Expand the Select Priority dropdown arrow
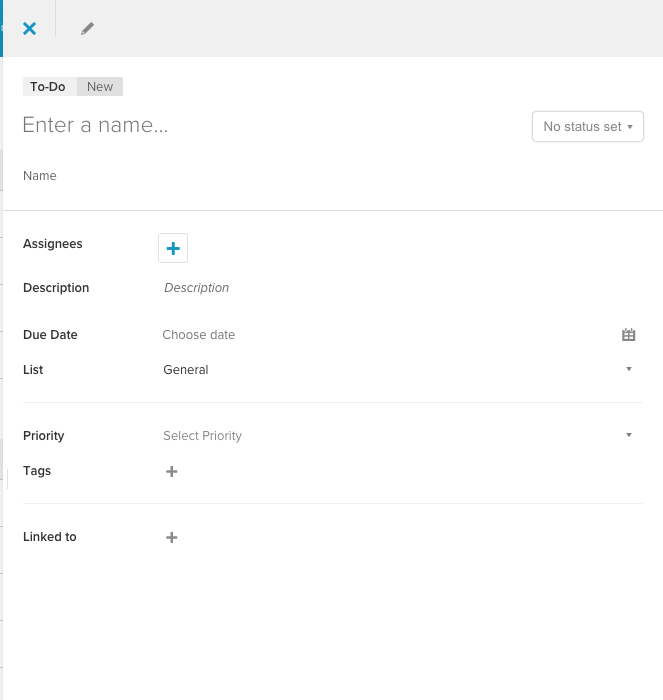This screenshot has height=700, width=663. coord(629,435)
